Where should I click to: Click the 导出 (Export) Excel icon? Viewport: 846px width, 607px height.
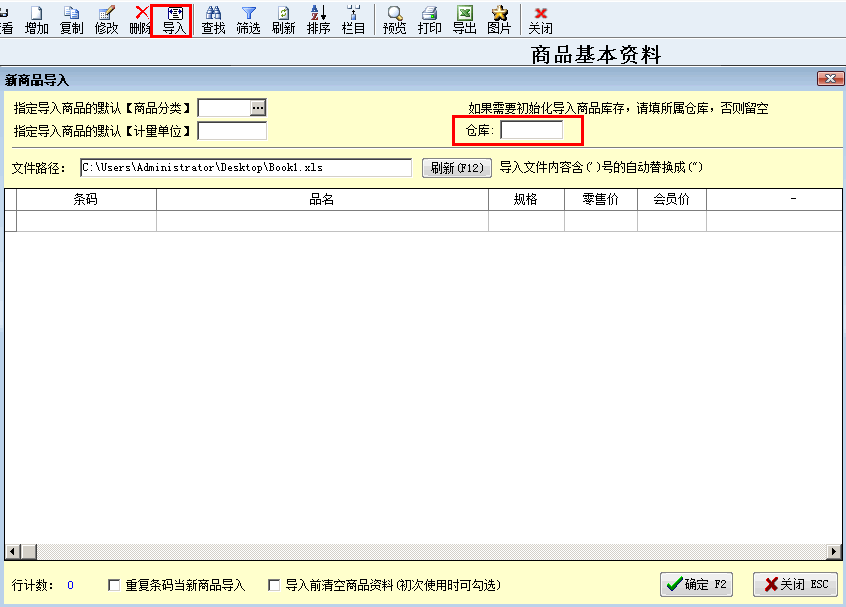point(465,21)
